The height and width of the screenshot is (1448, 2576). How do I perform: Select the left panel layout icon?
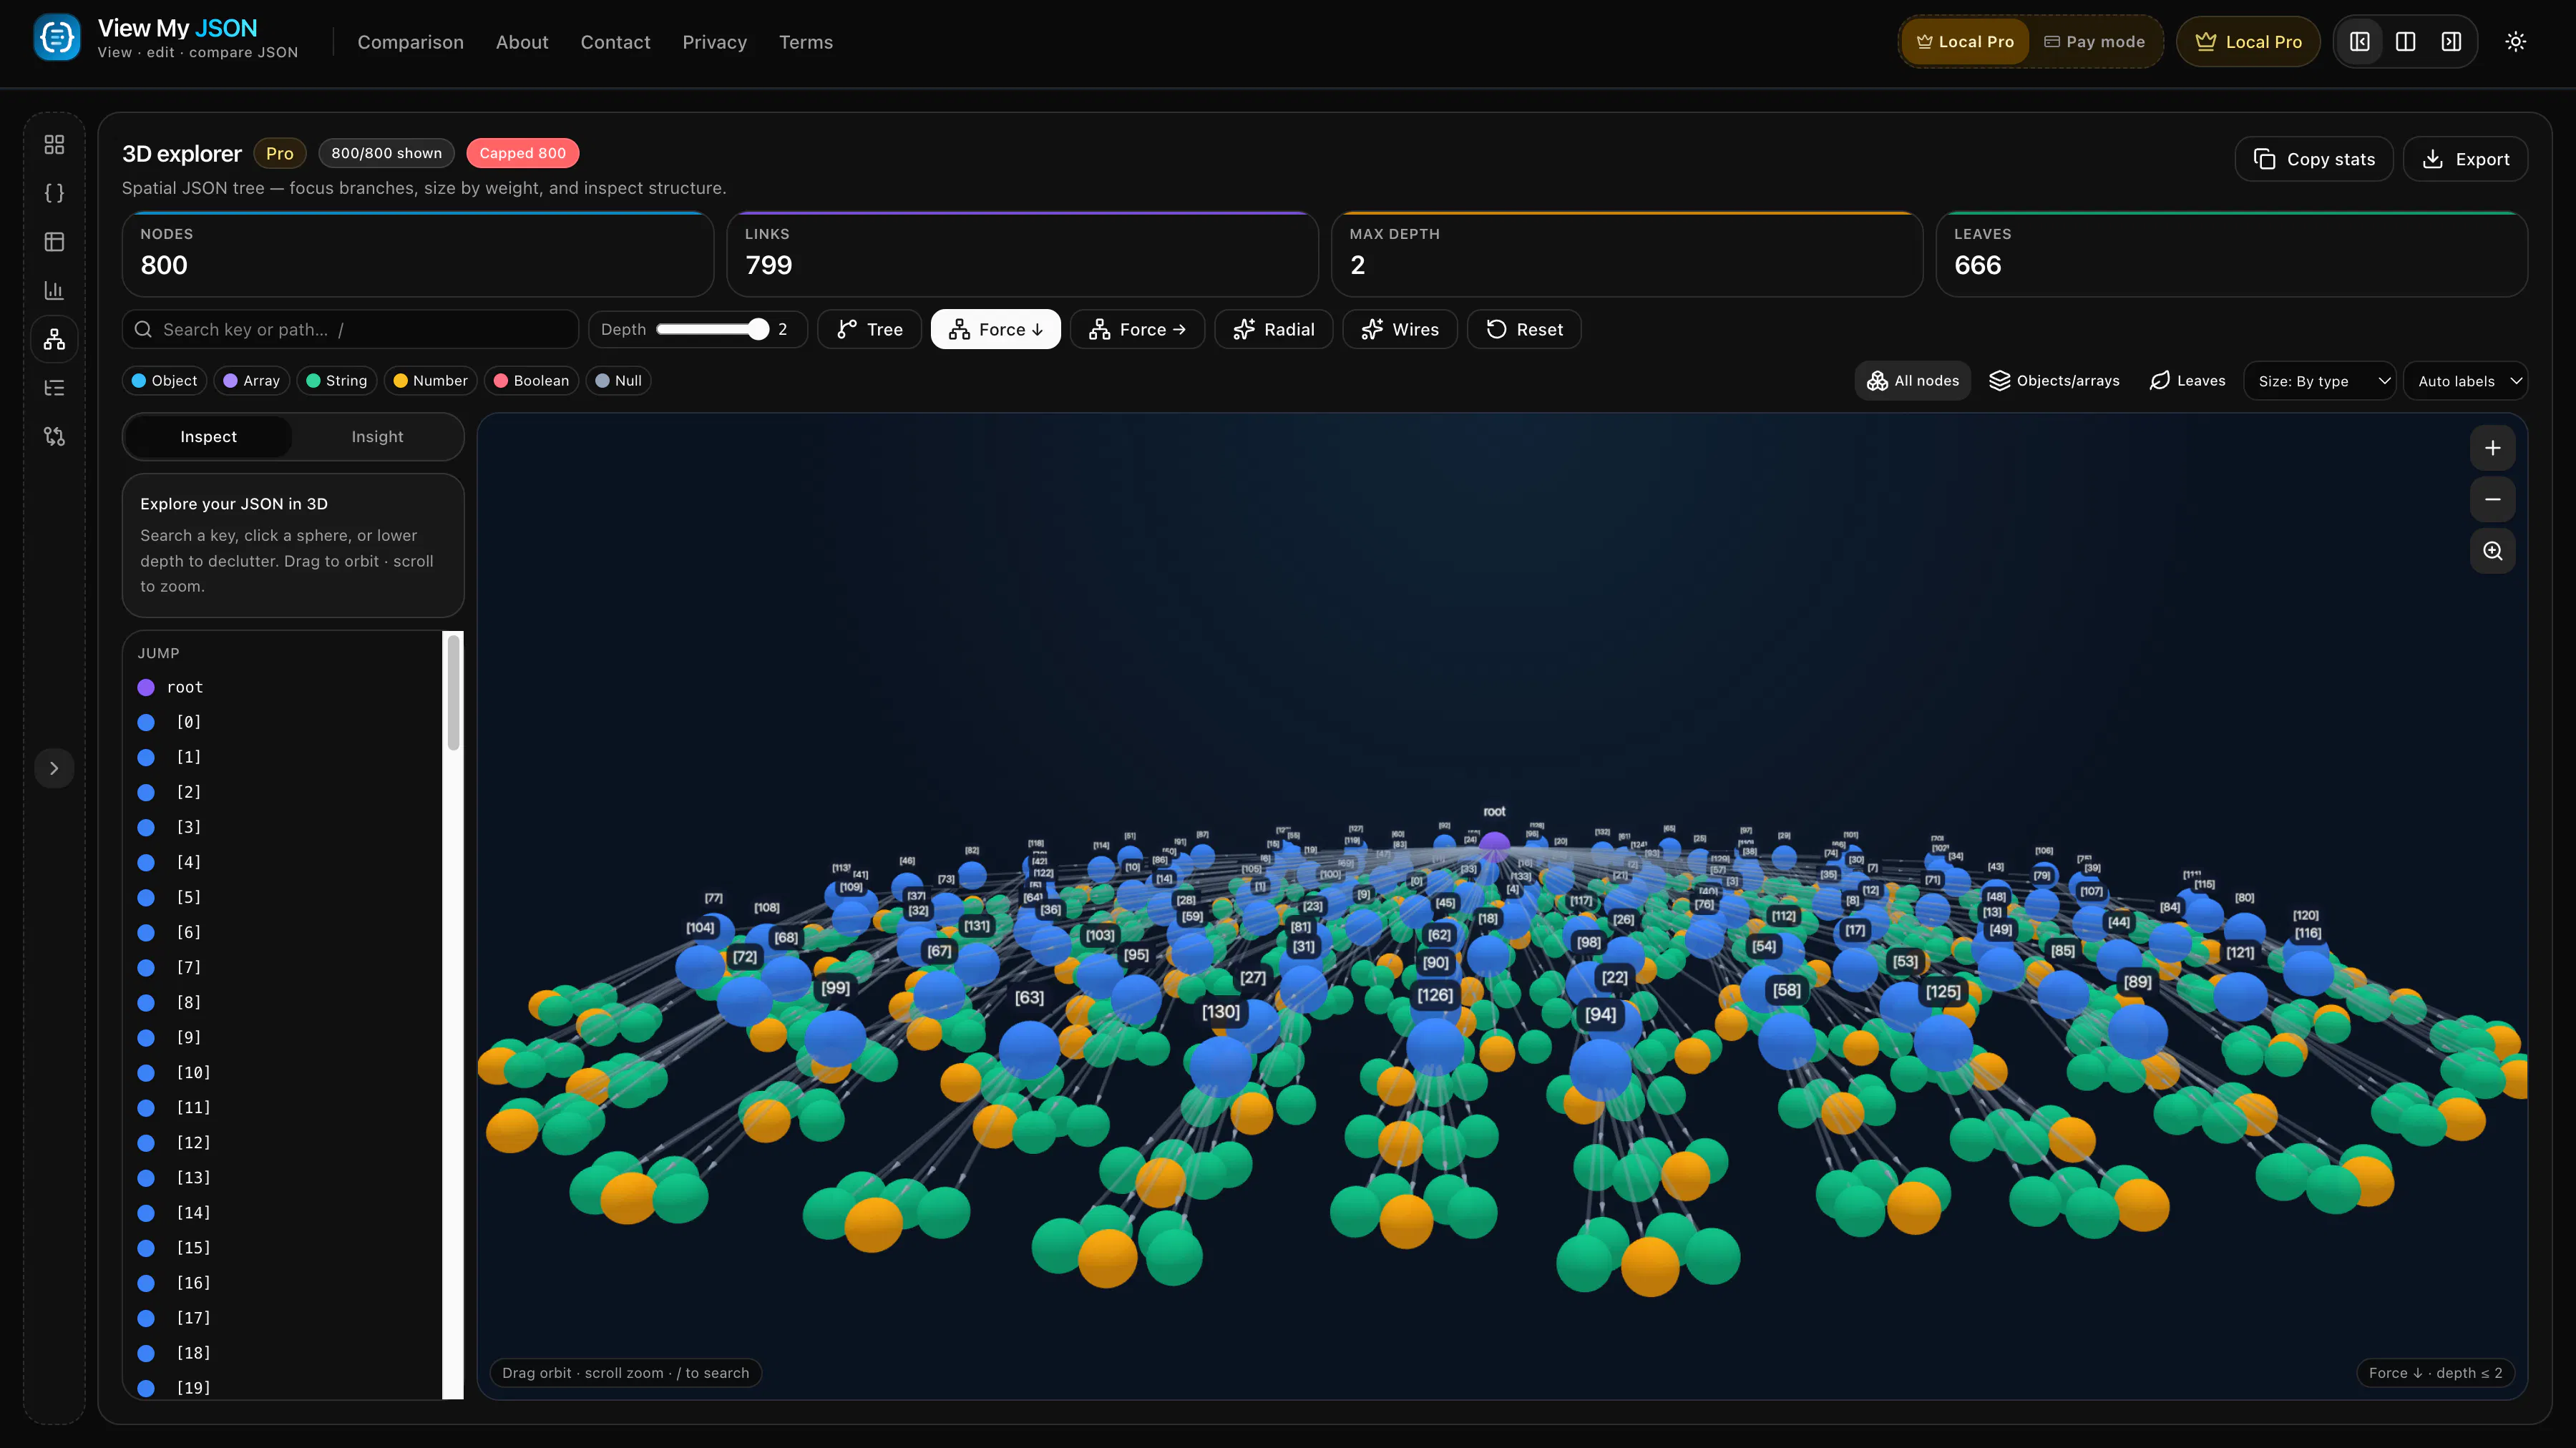coord(2360,42)
